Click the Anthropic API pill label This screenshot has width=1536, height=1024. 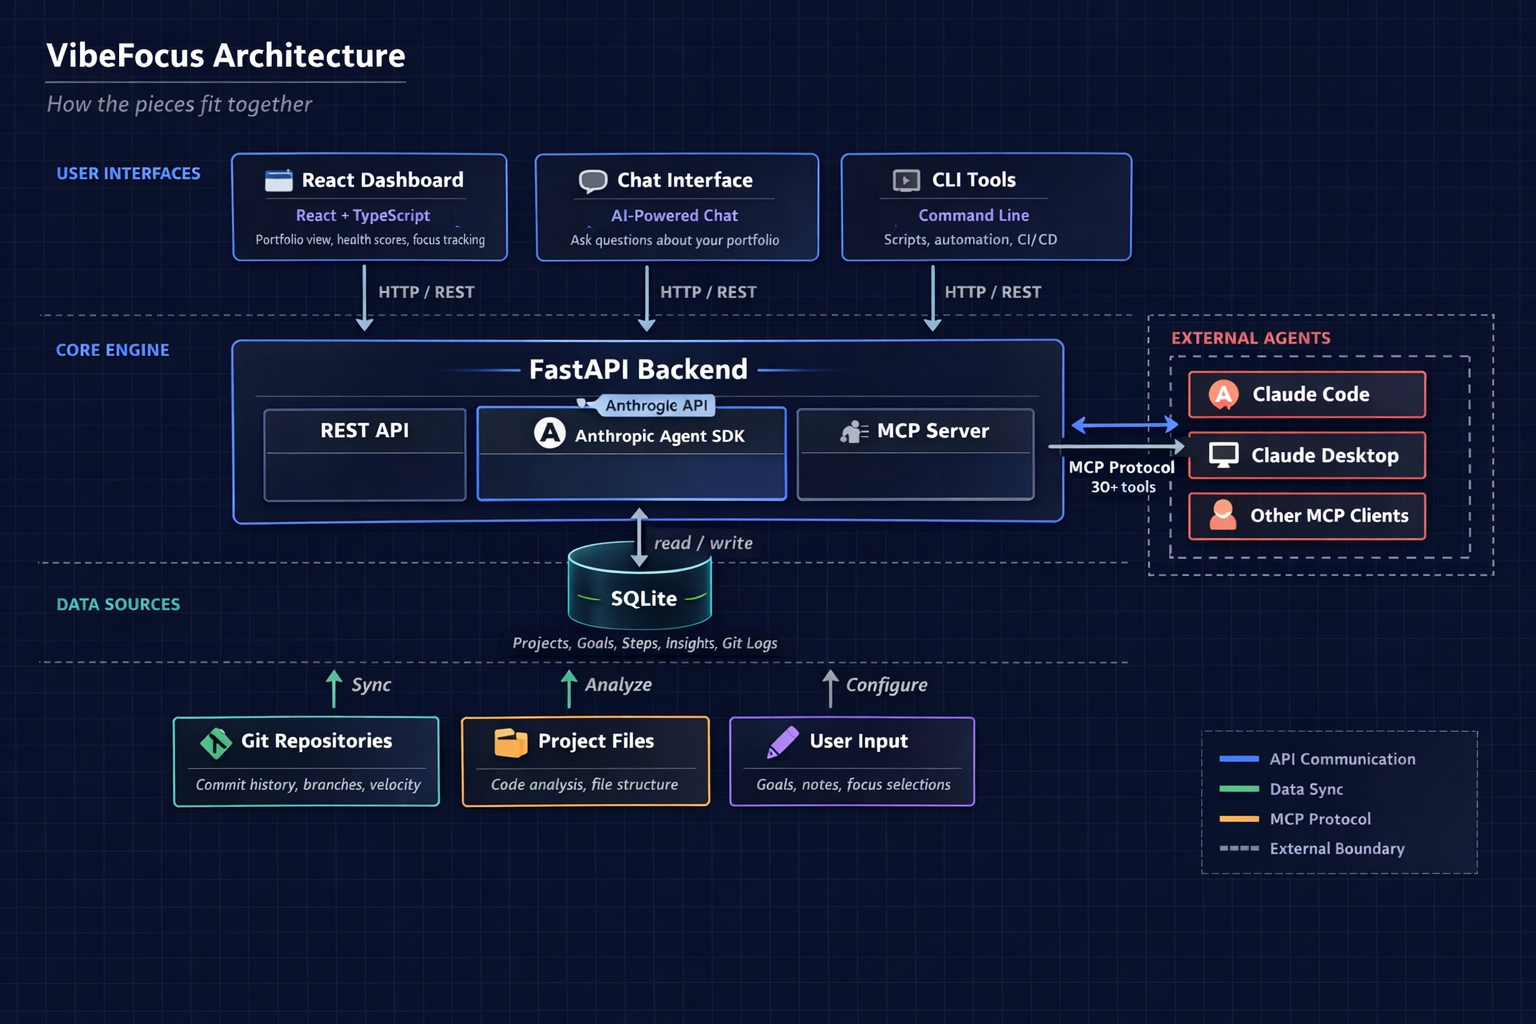click(655, 405)
